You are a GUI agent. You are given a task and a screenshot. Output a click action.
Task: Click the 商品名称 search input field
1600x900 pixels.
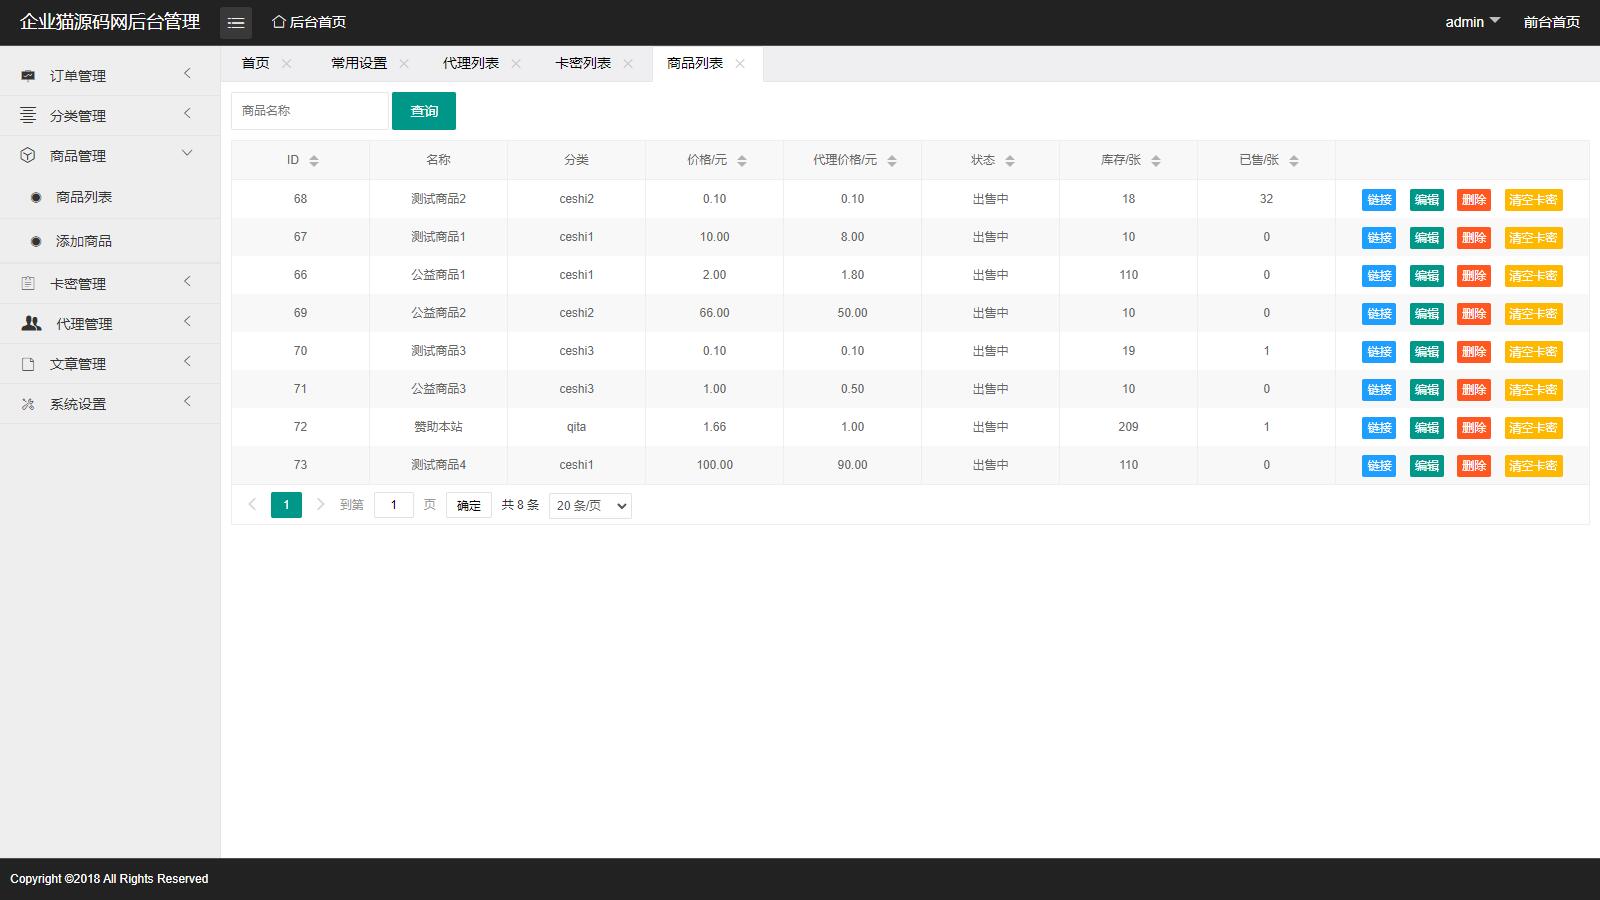coord(310,111)
